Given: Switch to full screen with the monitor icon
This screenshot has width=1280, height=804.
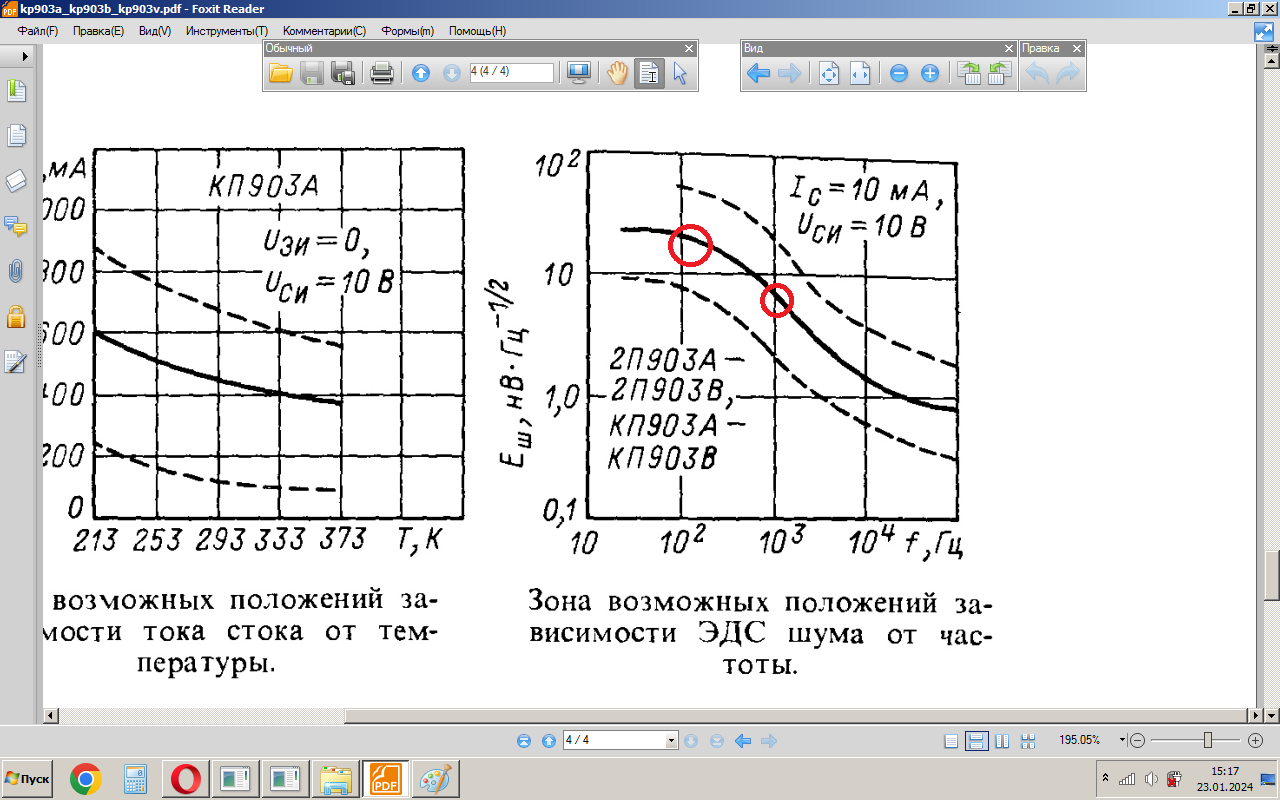Looking at the screenshot, I should point(581,73).
